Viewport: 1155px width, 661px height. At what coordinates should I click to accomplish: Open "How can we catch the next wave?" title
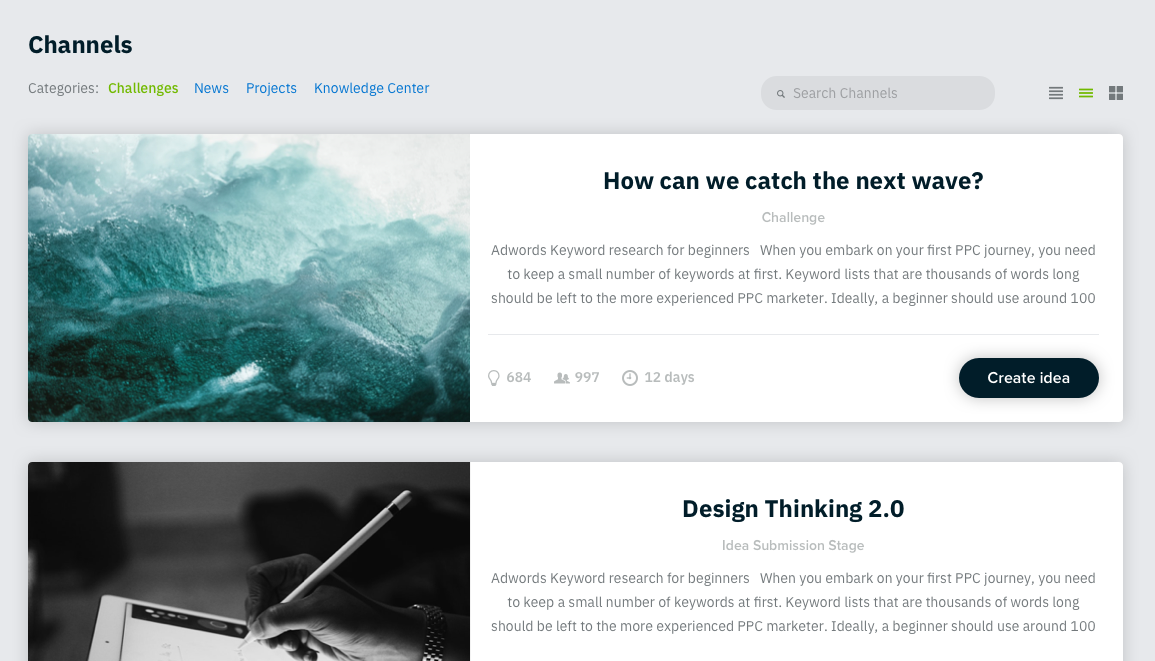tap(793, 181)
